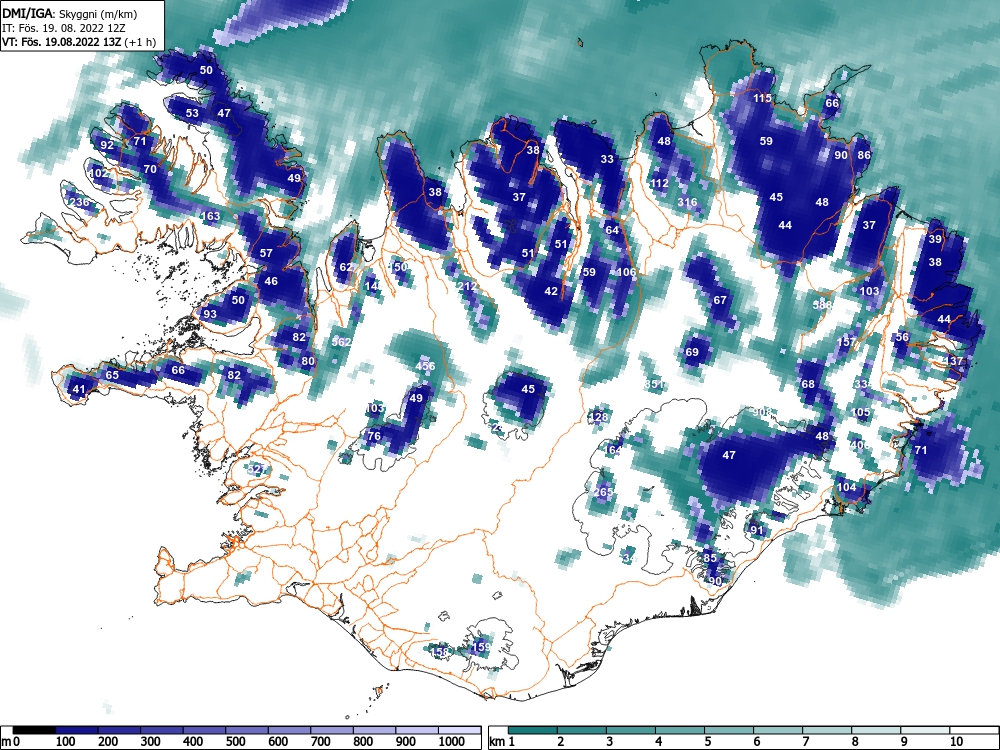
Task: Click the visibility value 164 on the map
Action: tap(612, 450)
